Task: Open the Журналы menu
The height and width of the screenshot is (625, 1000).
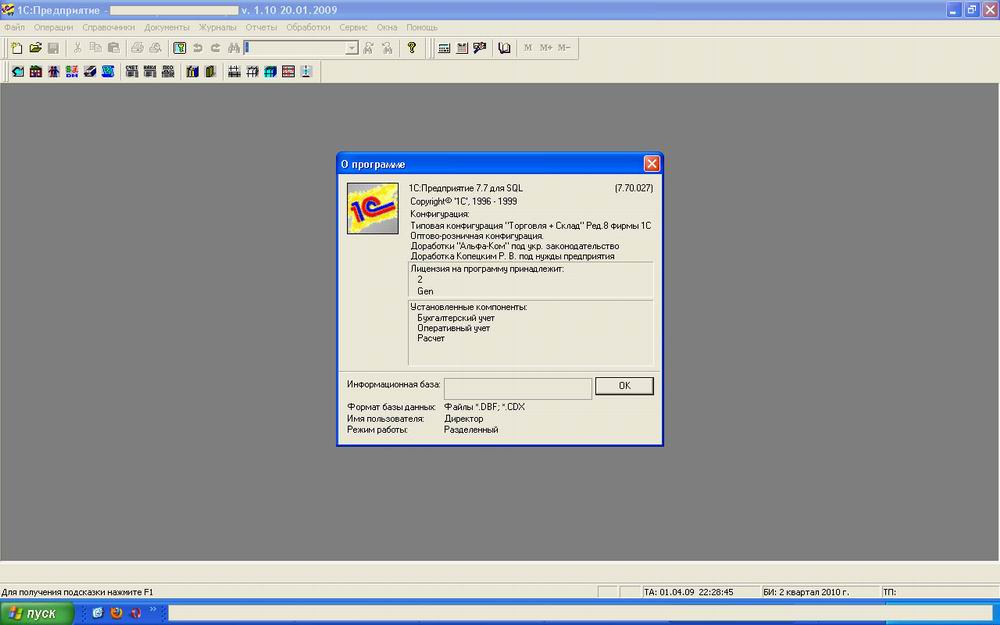Action: coord(217,27)
